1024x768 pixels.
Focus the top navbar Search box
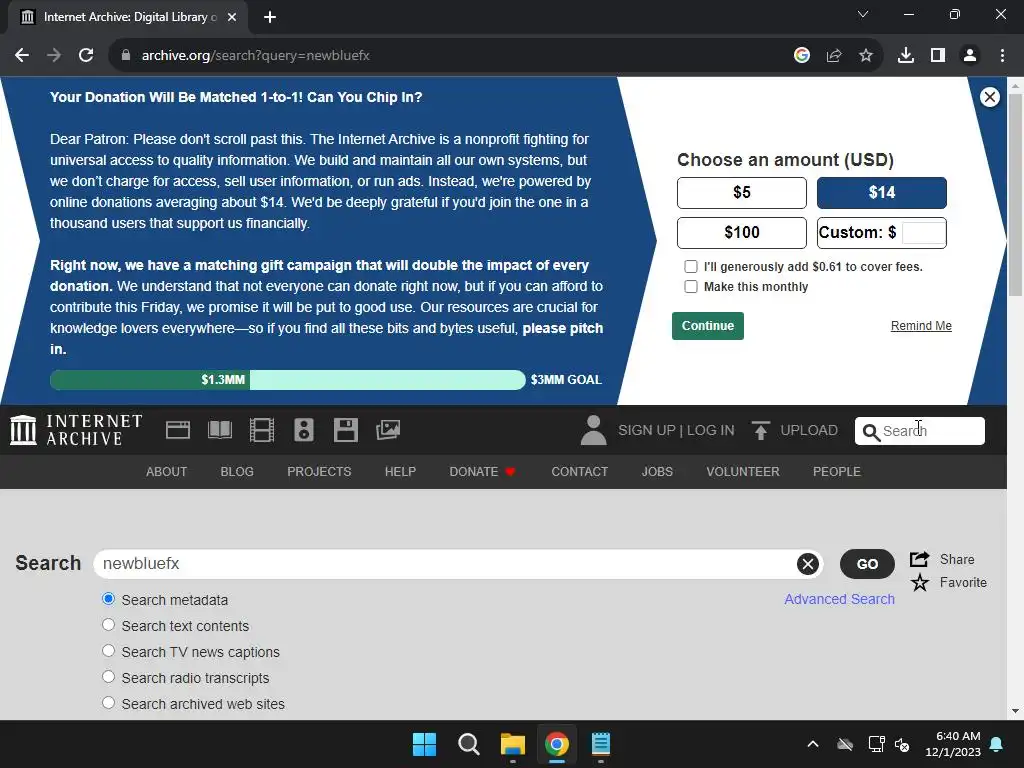point(920,431)
